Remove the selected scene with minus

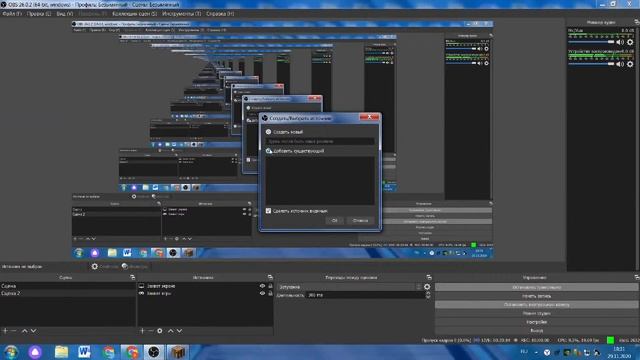click(x=13, y=331)
